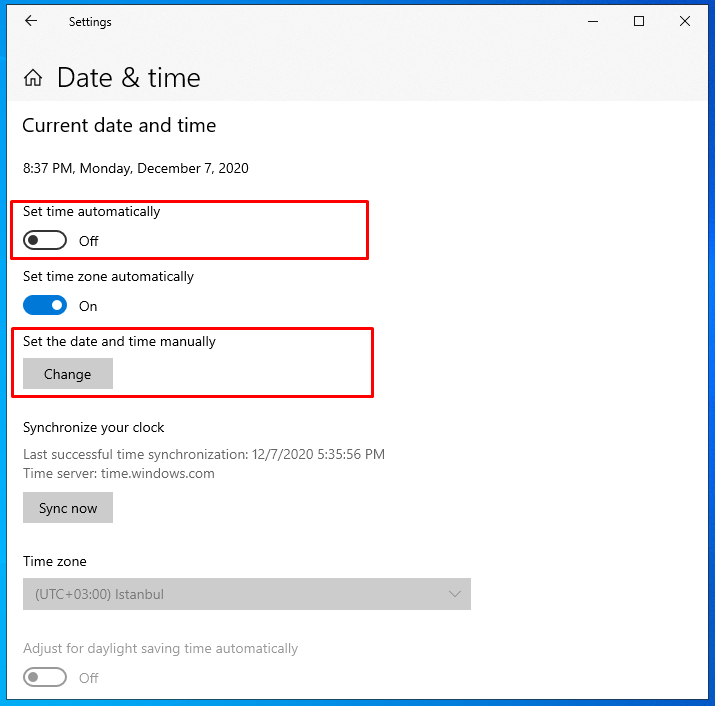This screenshot has width=715, height=706.
Task: Open Settings home via house icon
Action: pos(33,78)
